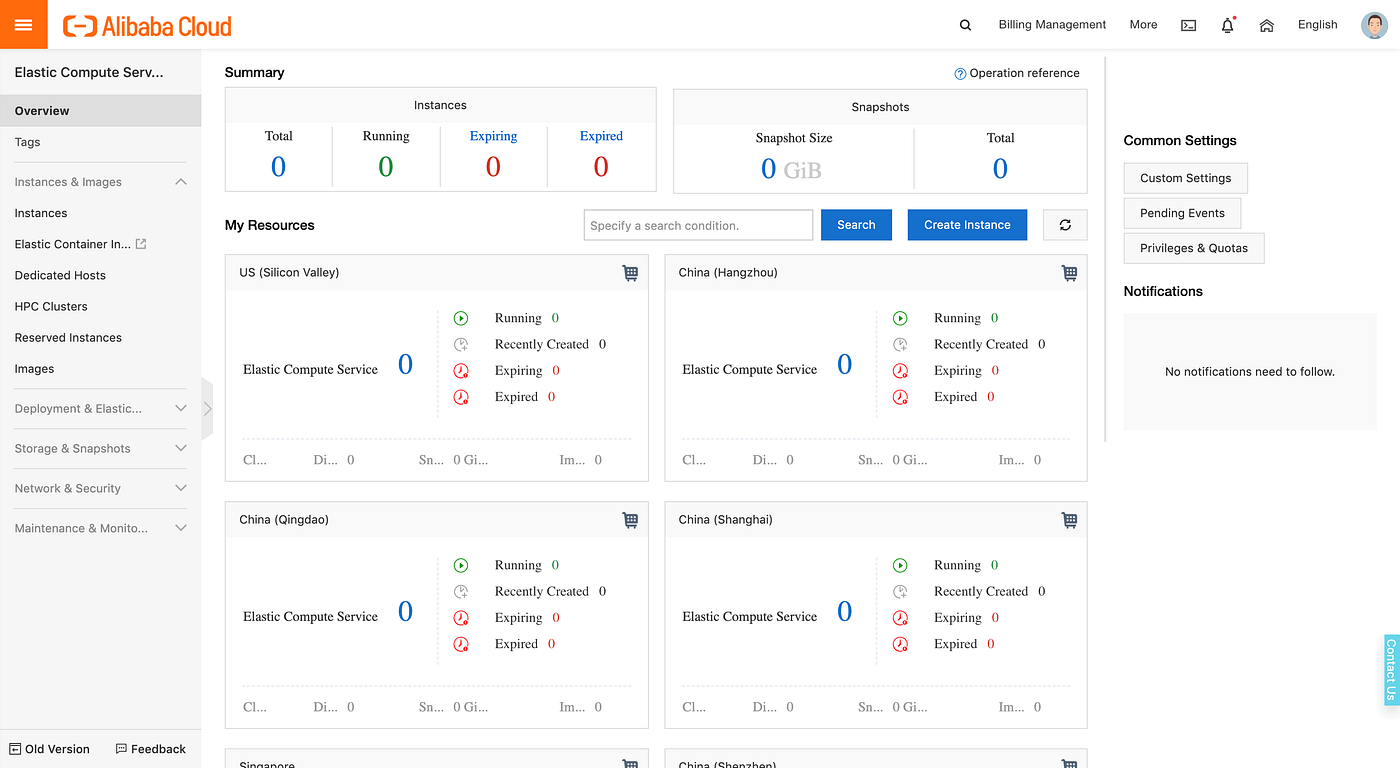Screen dimensions: 1400x768
Task: Click the US (Silicon Valley) shopping cart icon
Action: click(630, 273)
